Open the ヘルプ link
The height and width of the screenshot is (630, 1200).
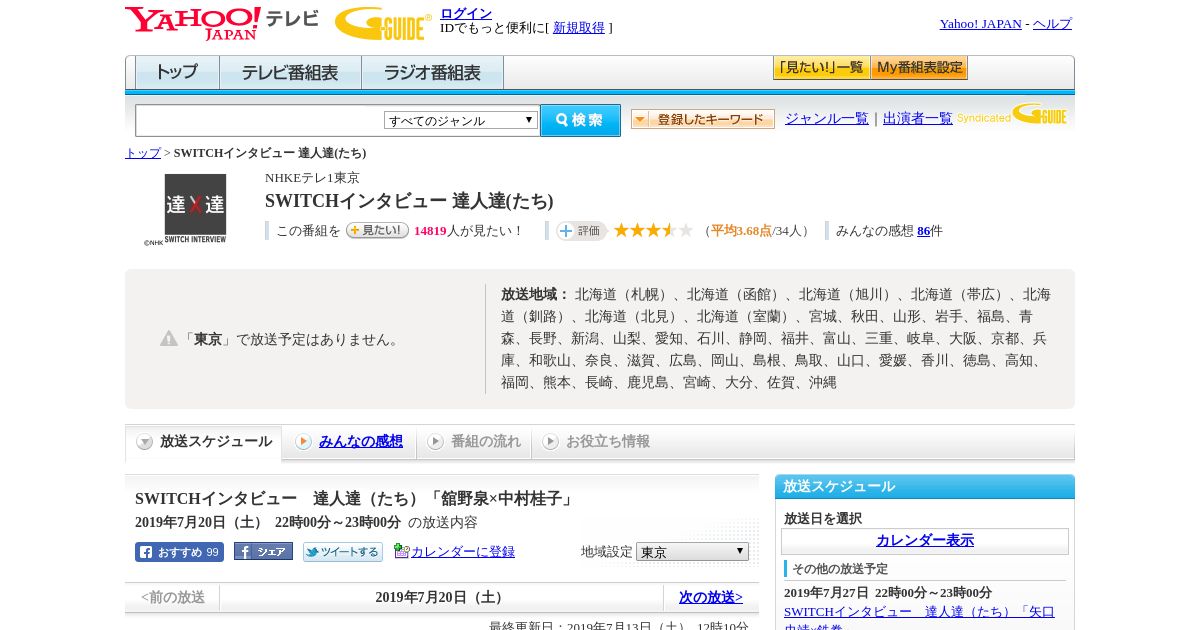(1052, 24)
